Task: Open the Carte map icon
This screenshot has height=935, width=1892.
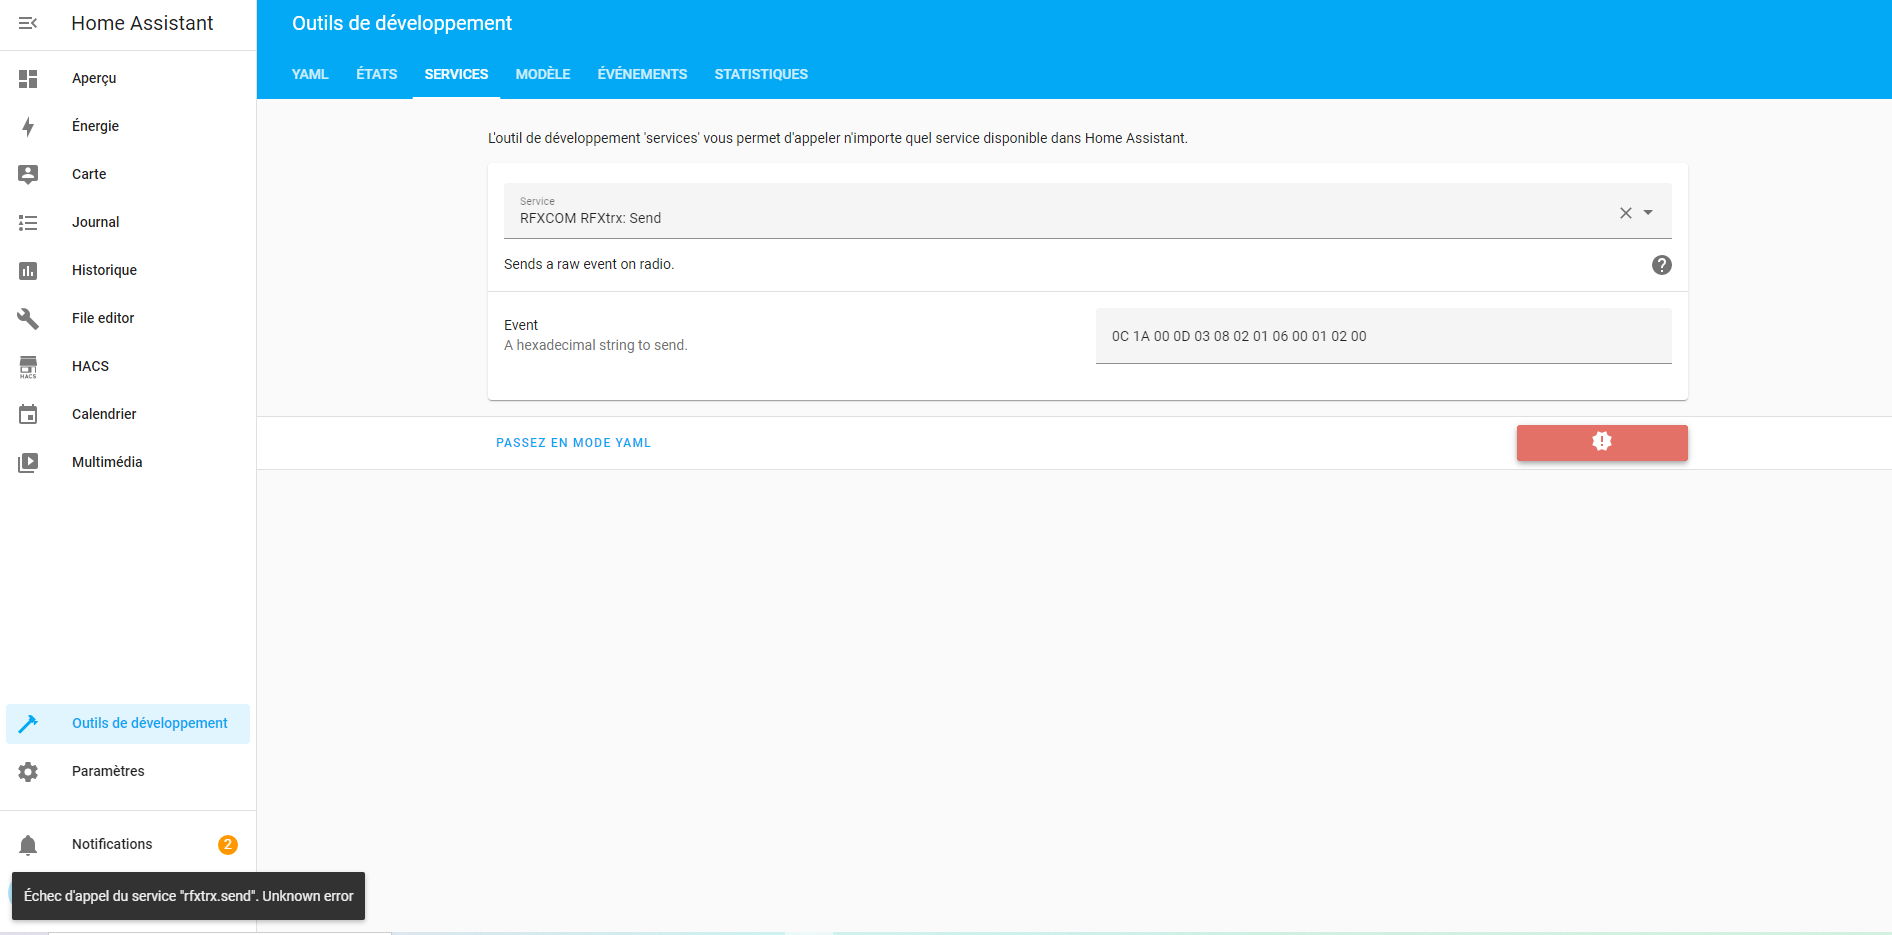Action: 28,174
